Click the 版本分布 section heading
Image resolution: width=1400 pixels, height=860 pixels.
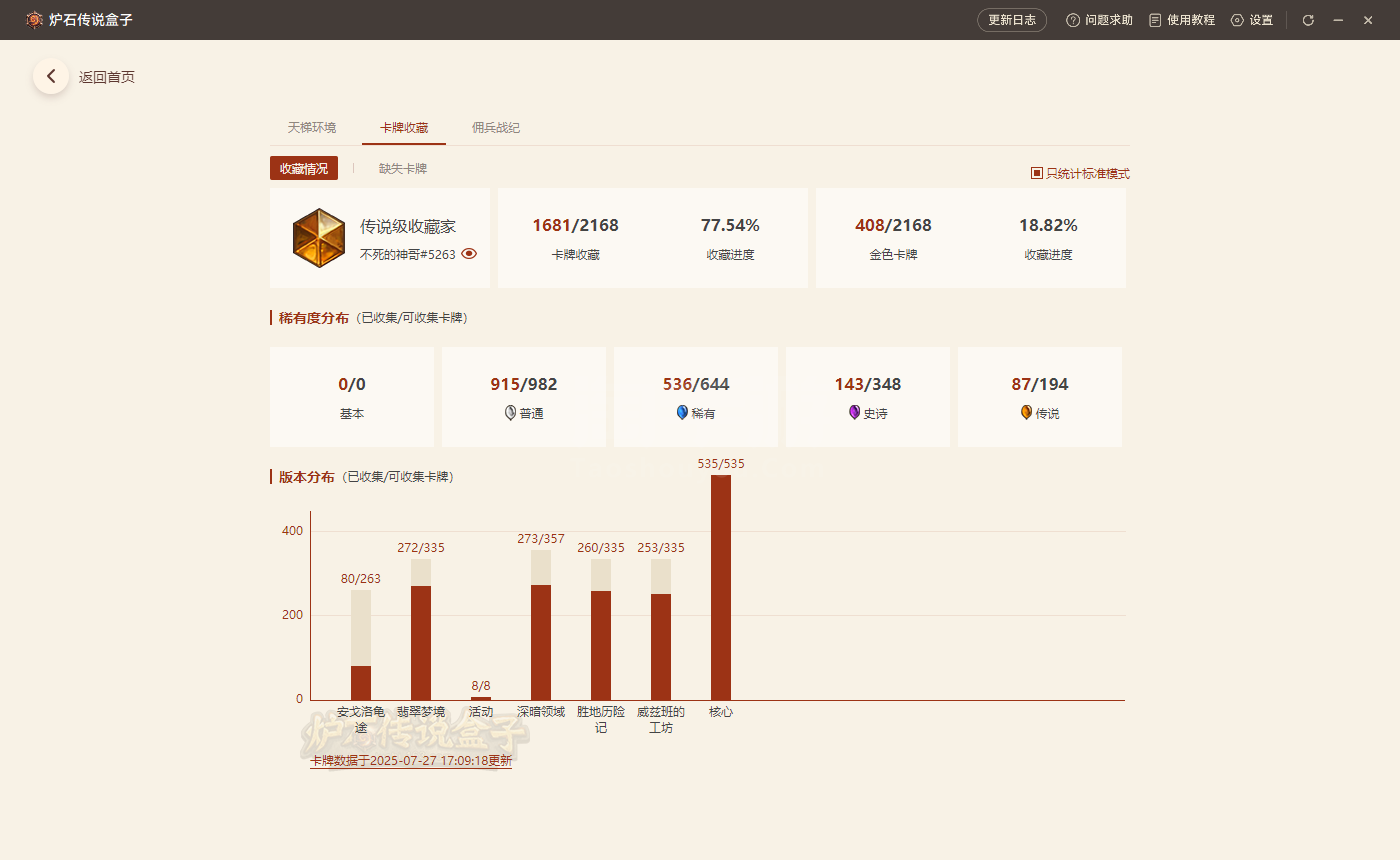(307, 477)
